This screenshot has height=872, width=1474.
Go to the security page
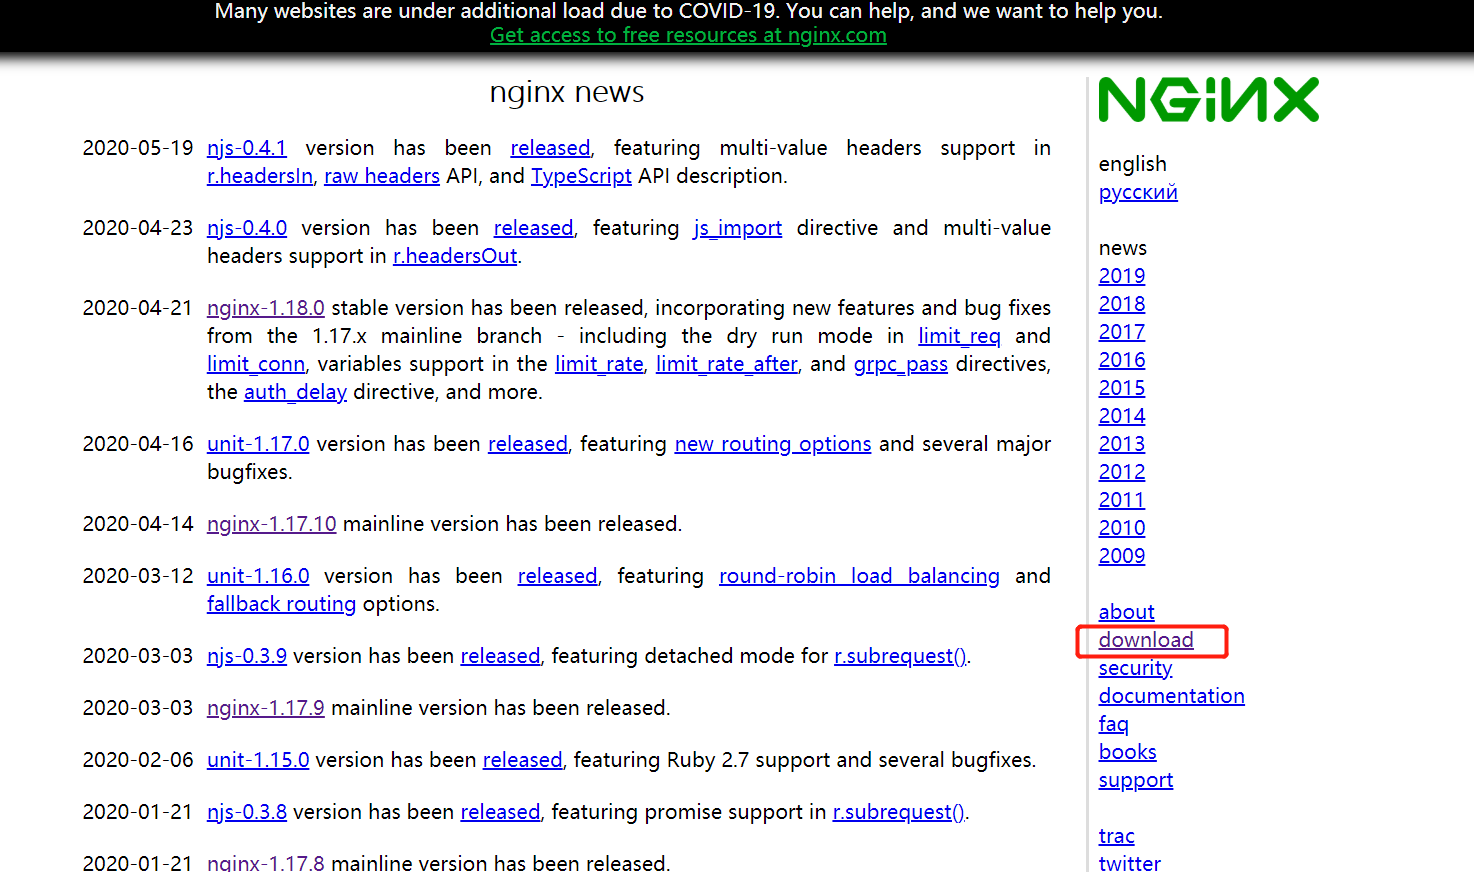[x=1135, y=668]
